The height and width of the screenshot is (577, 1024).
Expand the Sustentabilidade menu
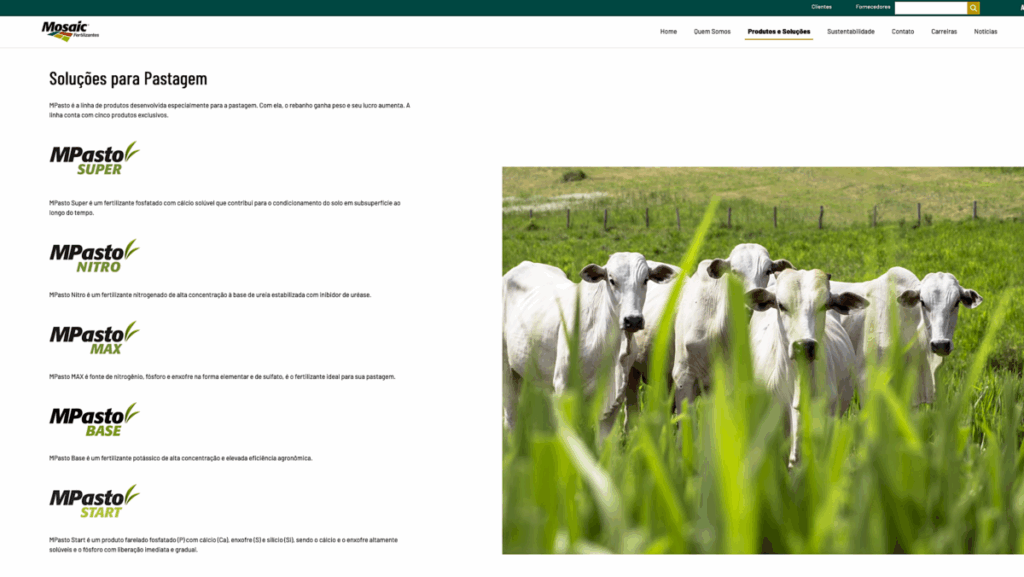[x=851, y=32]
